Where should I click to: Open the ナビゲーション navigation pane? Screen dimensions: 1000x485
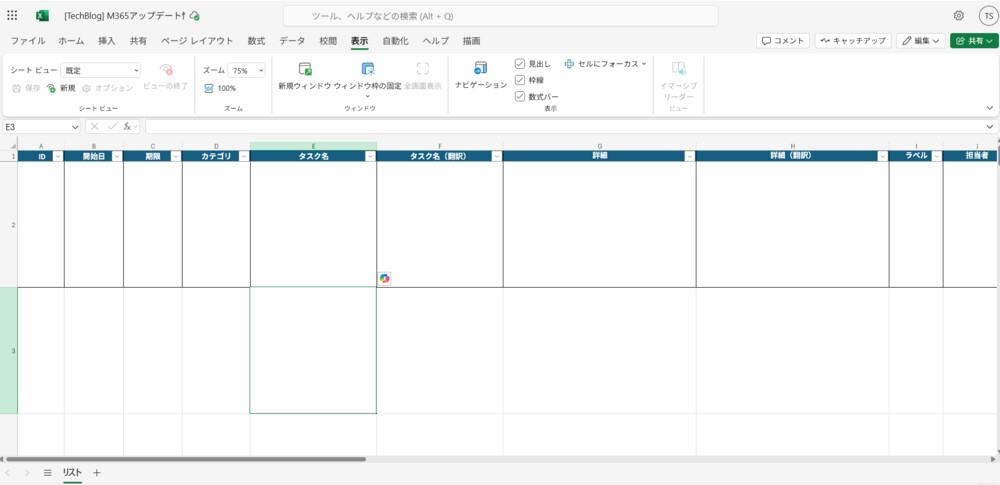point(481,68)
